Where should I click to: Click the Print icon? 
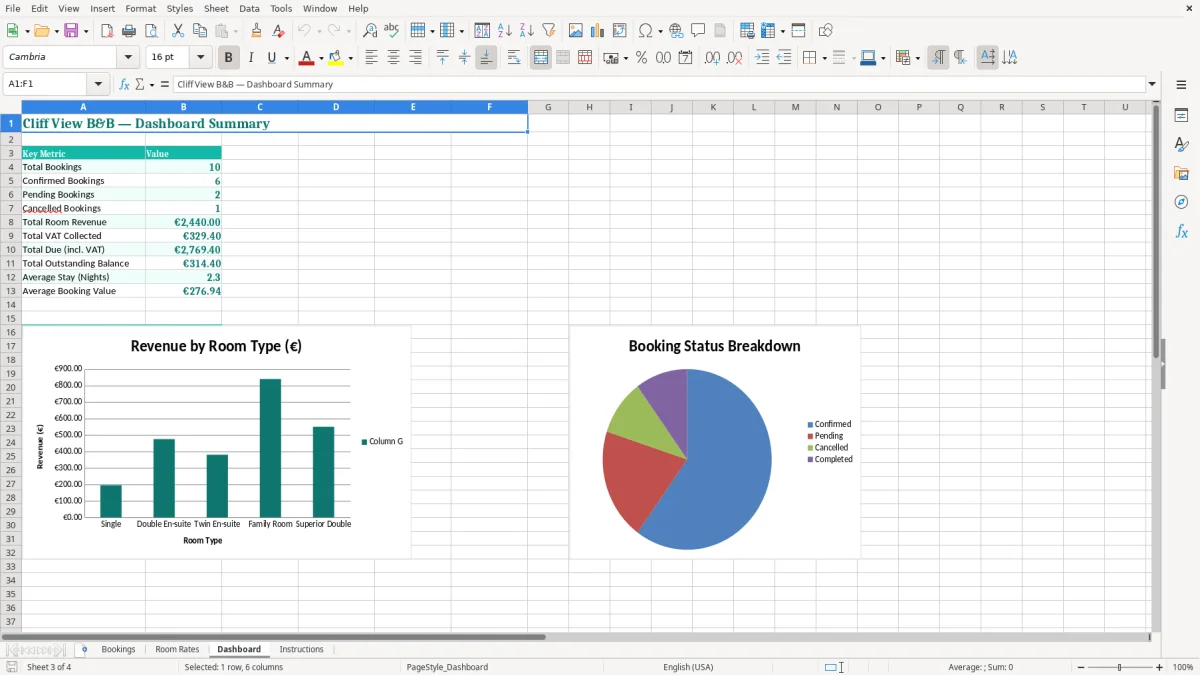coord(128,31)
